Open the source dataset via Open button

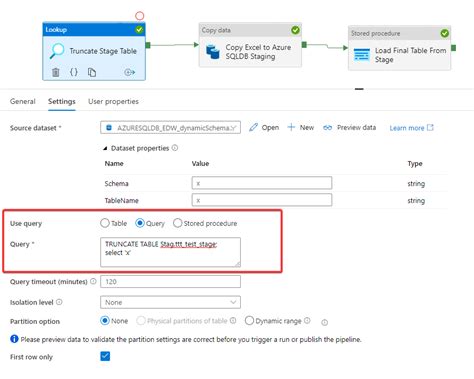click(264, 127)
